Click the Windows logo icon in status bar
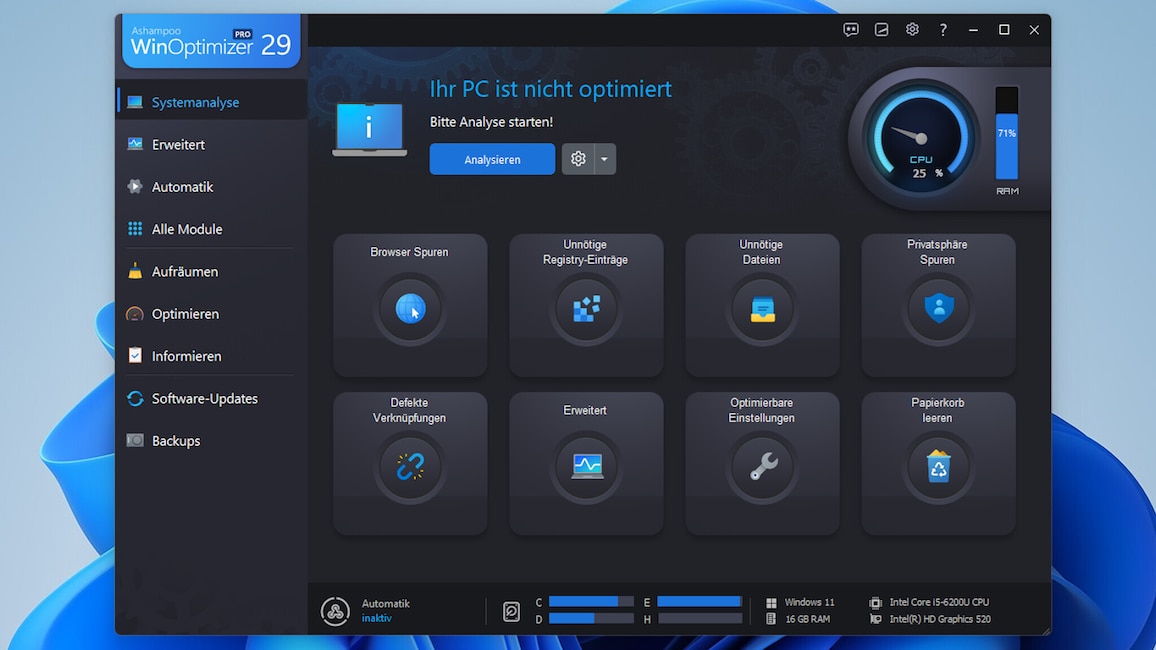The height and width of the screenshot is (650, 1156). point(771,603)
